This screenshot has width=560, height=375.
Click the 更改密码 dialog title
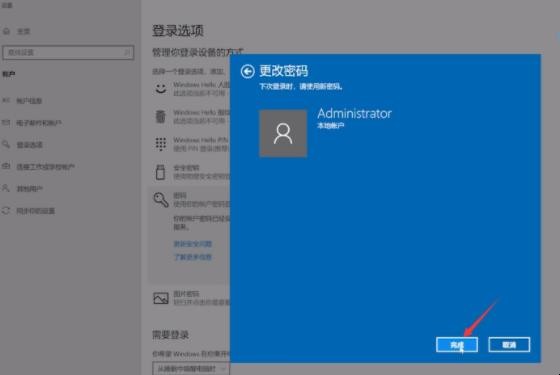[x=284, y=71]
